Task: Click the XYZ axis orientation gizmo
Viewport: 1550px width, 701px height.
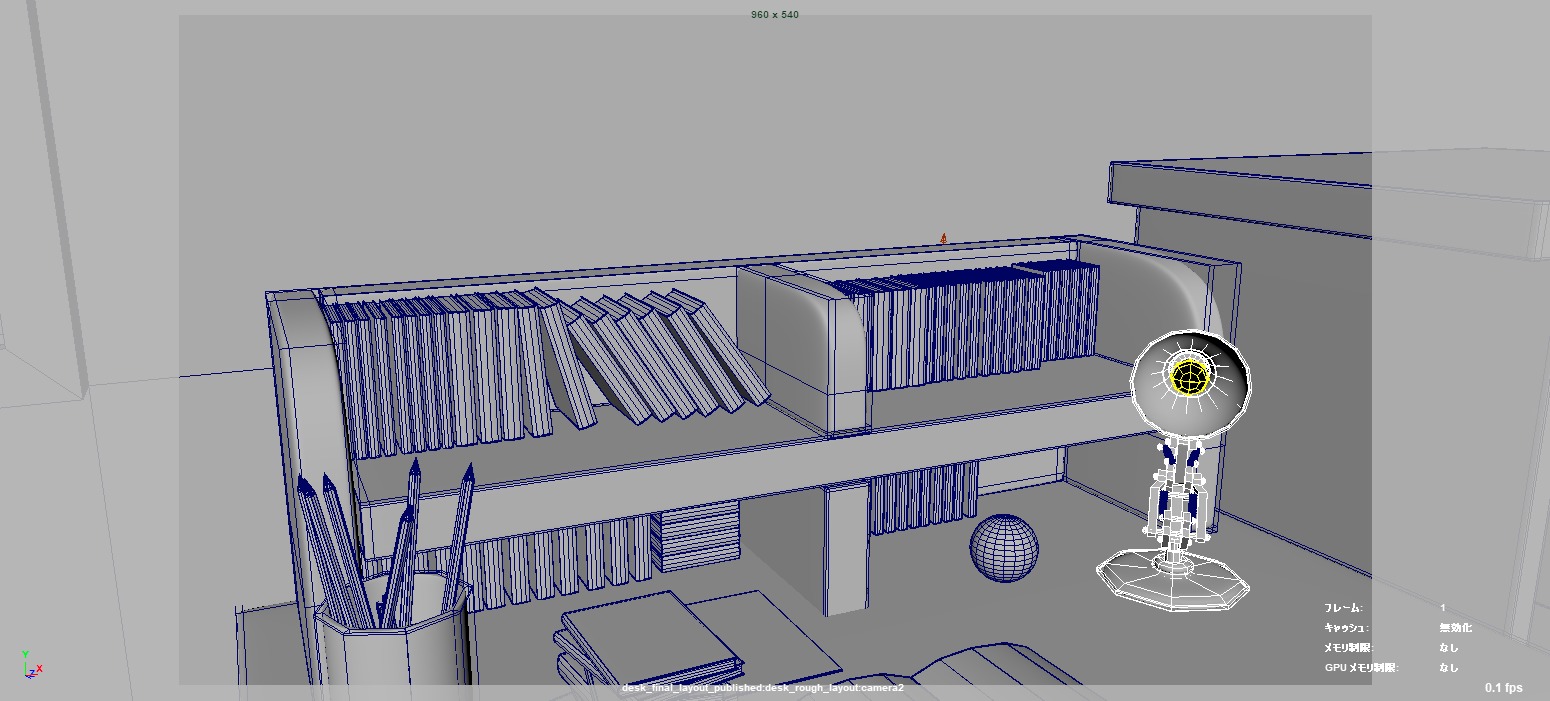Action: [30, 666]
